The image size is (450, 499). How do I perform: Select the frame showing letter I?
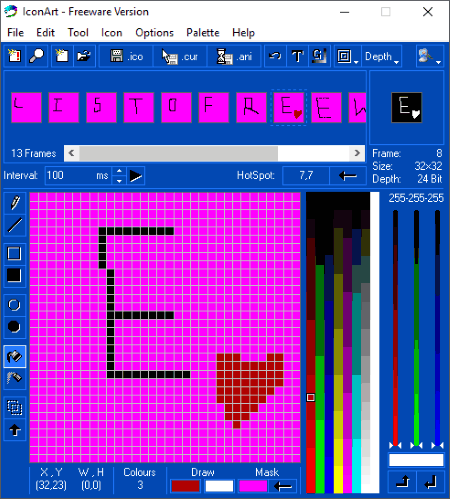64,107
